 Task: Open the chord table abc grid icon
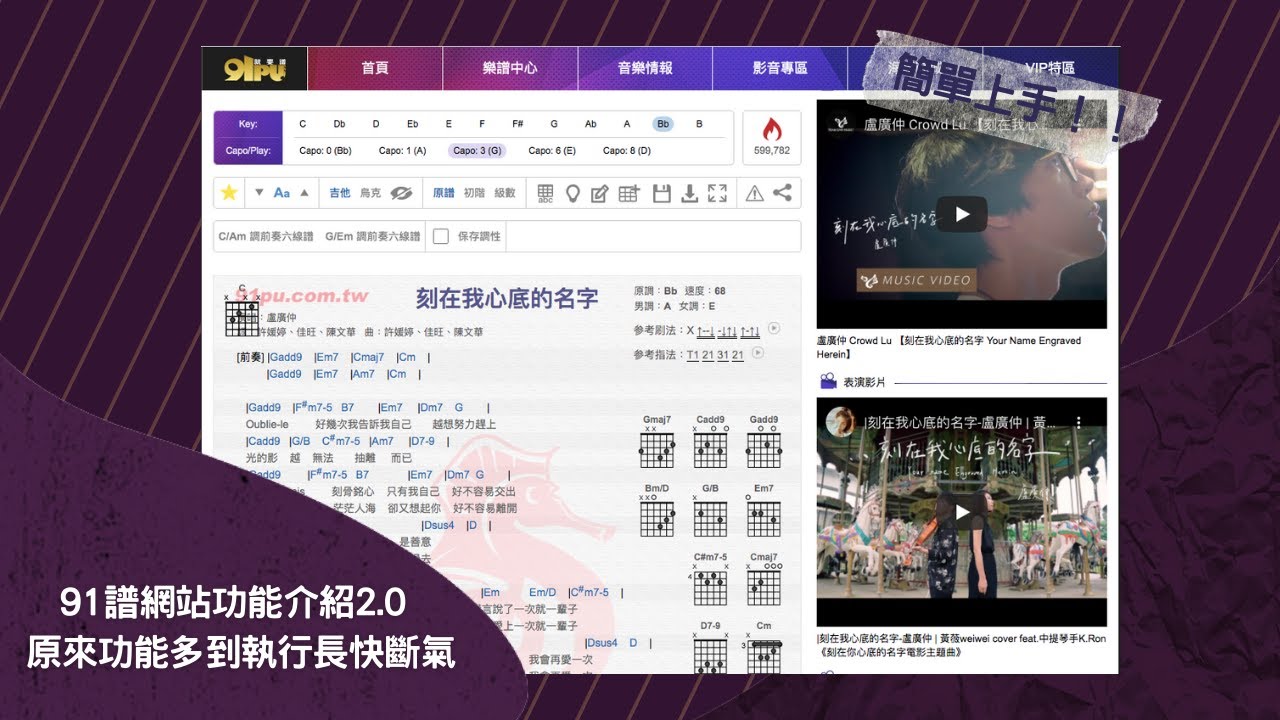(x=545, y=193)
